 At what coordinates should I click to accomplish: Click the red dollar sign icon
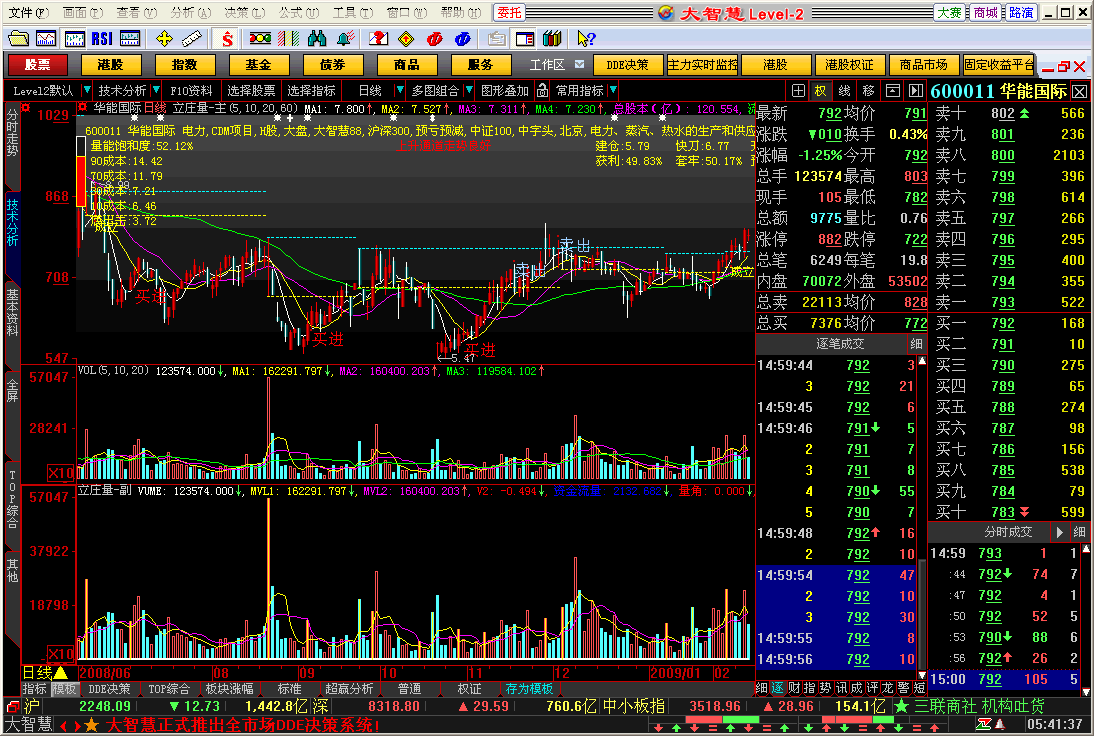click(227, 38)
